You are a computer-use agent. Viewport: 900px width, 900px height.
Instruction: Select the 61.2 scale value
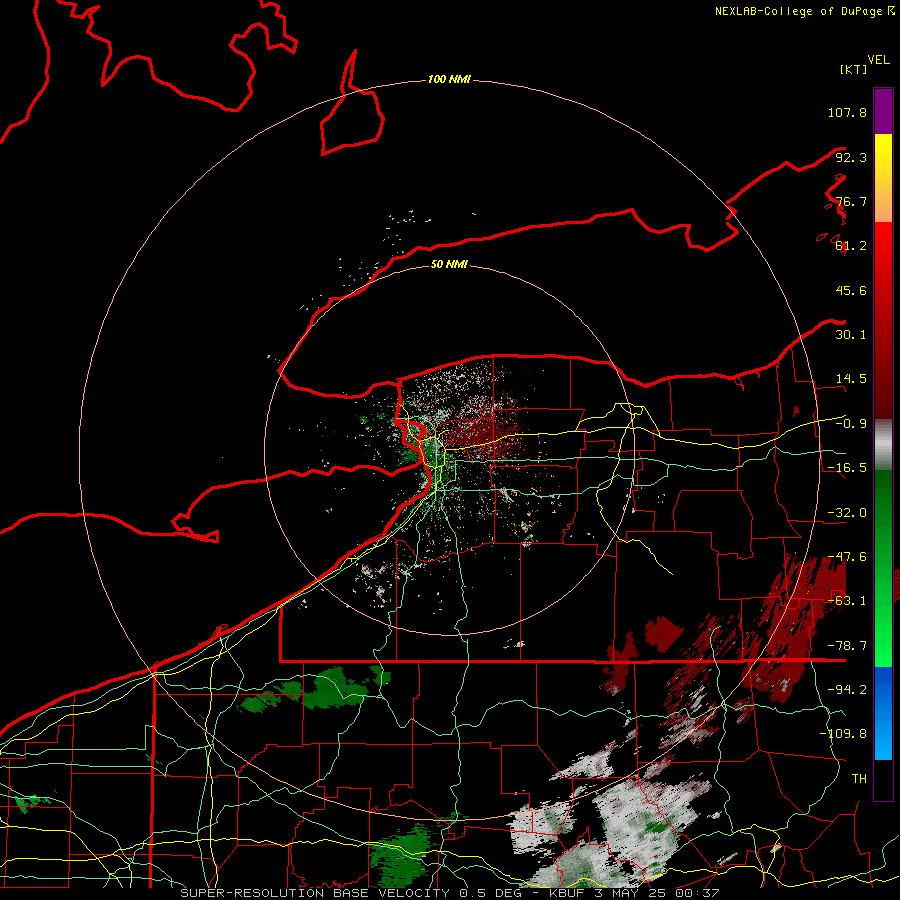click(x=851, y=246)
